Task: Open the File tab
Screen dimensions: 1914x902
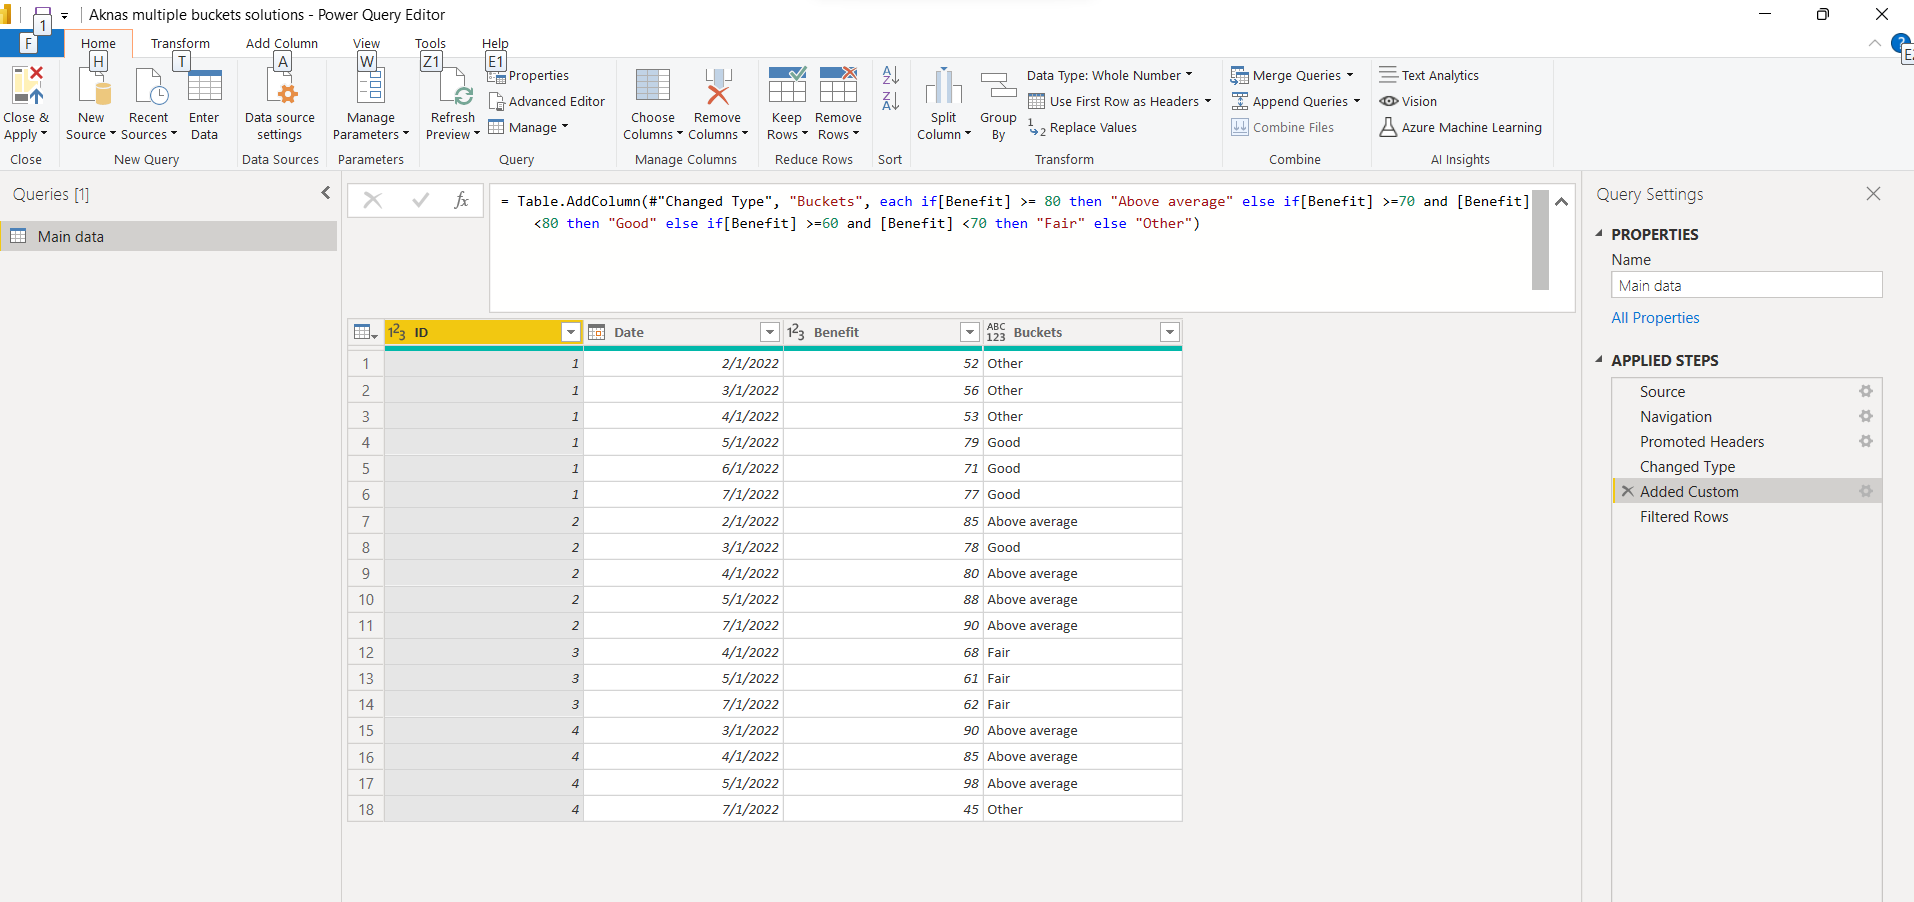Action: tap(30, 43)
